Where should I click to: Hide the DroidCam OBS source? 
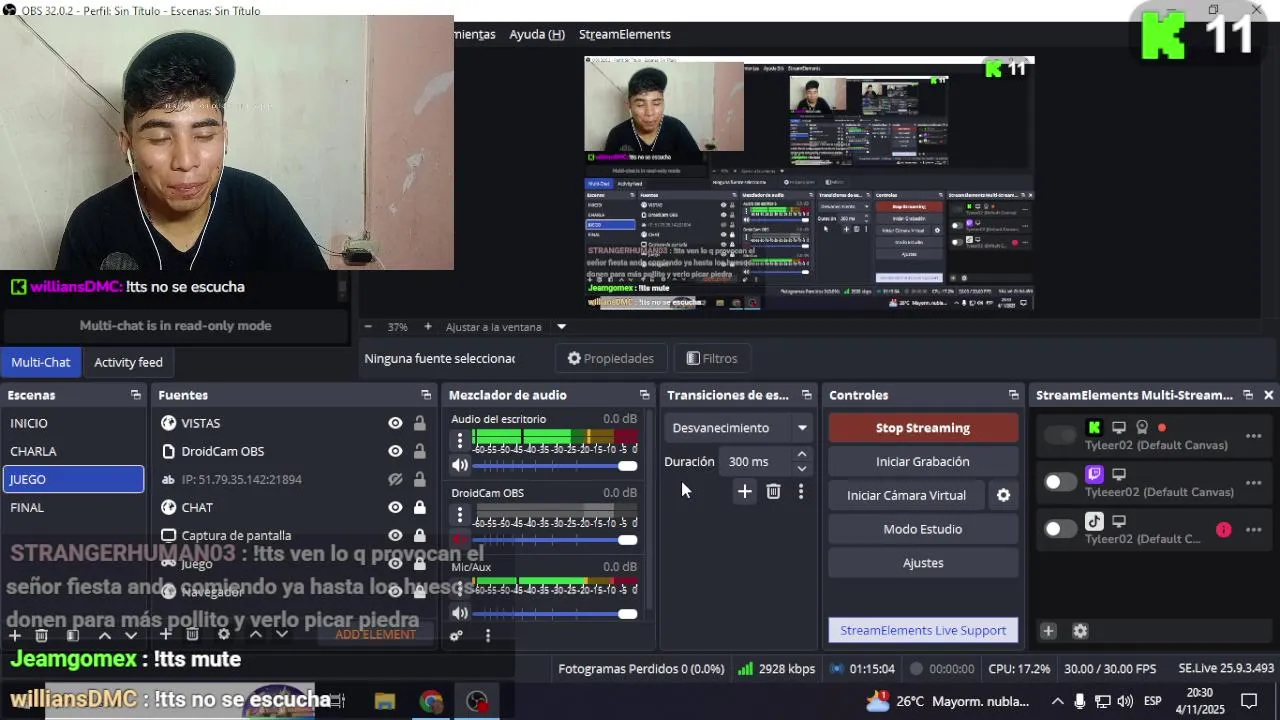pos(395,451)
